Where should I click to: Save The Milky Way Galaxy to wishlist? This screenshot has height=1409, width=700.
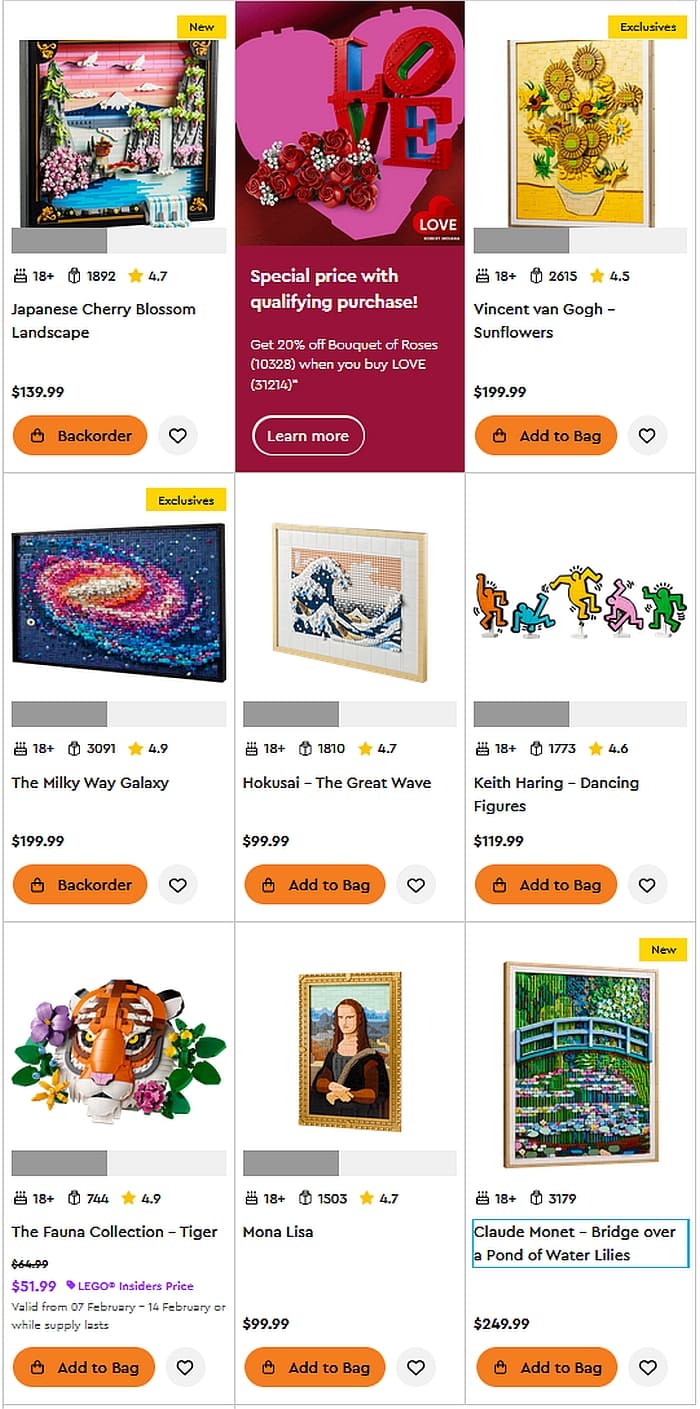[178, 885]
